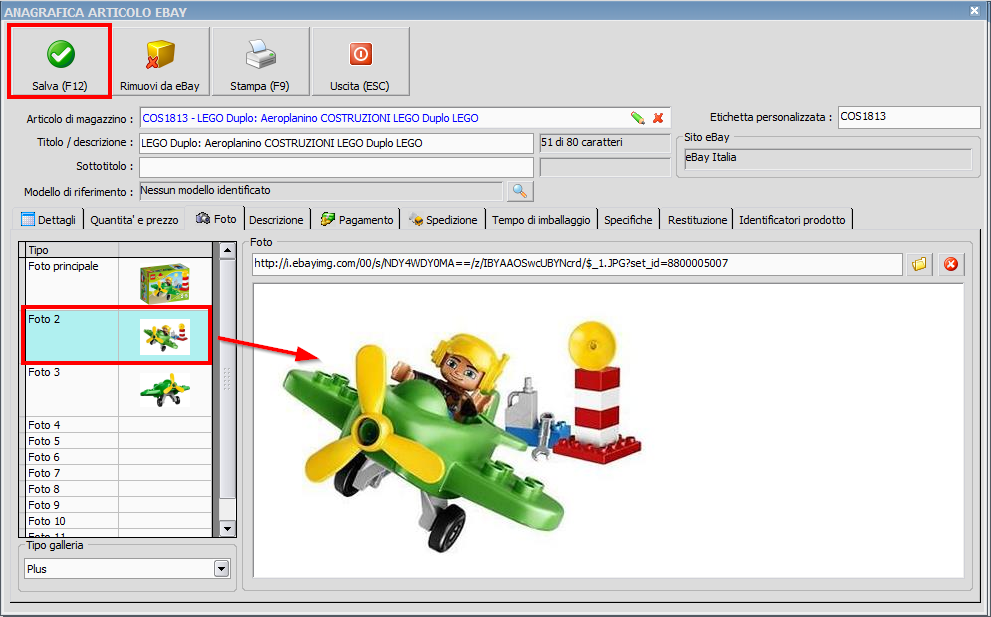Image resolution: width=991 pixels, height=617 pixels.
Task: Select the Foto 3 airplane thumbnail
Action: [x=116, y=389]
